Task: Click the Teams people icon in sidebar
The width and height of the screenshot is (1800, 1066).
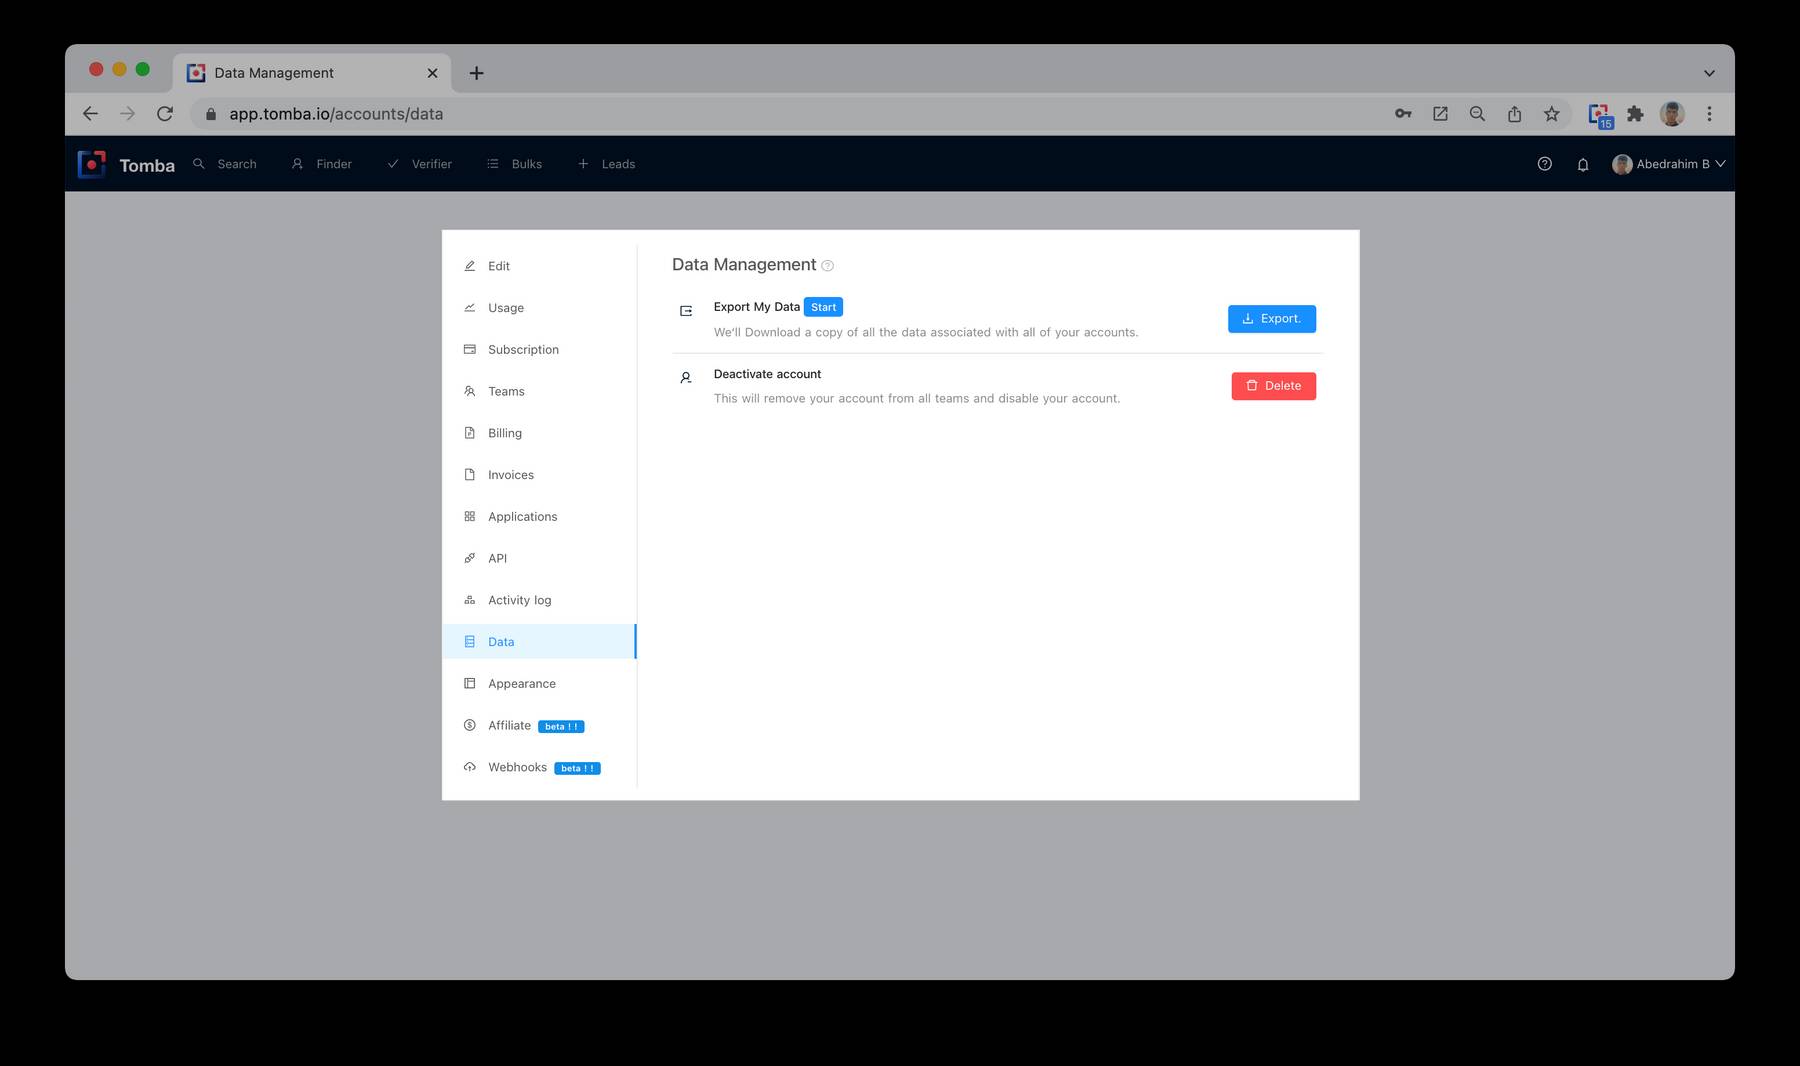Action: [x=470, y=391]
